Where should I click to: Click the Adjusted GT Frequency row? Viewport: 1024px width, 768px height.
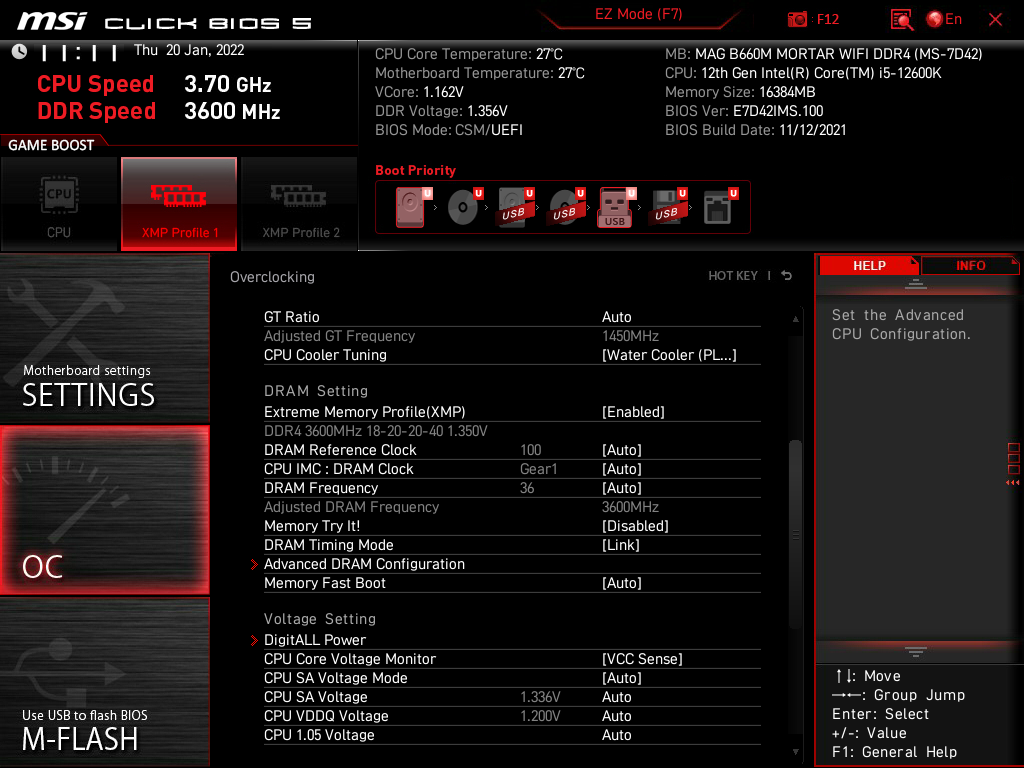512,336
